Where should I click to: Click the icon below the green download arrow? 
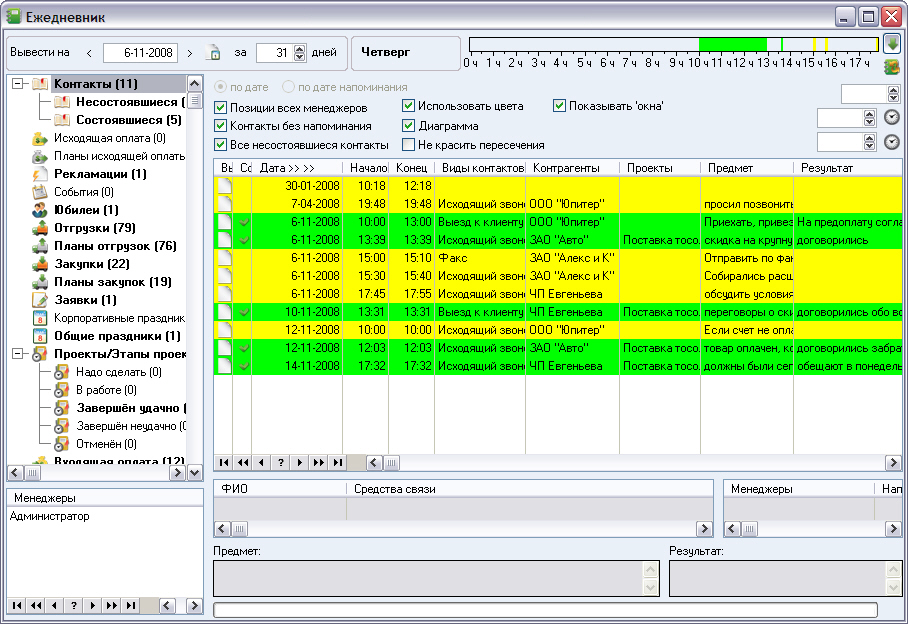click(892, 67)
